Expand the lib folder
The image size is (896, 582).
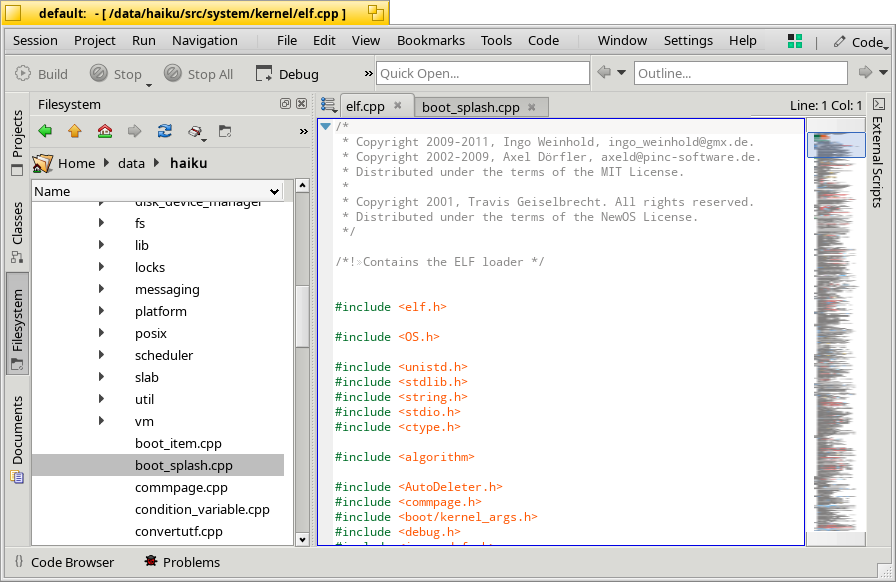point(101,245)
